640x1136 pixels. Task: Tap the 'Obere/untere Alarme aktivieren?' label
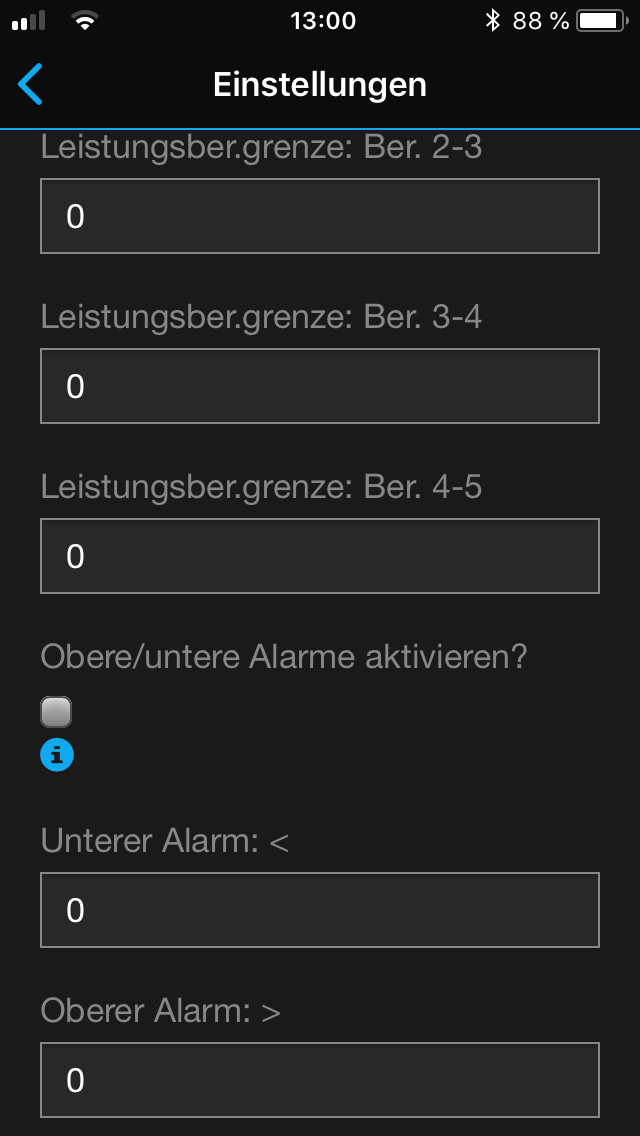[x=284, y=657]
